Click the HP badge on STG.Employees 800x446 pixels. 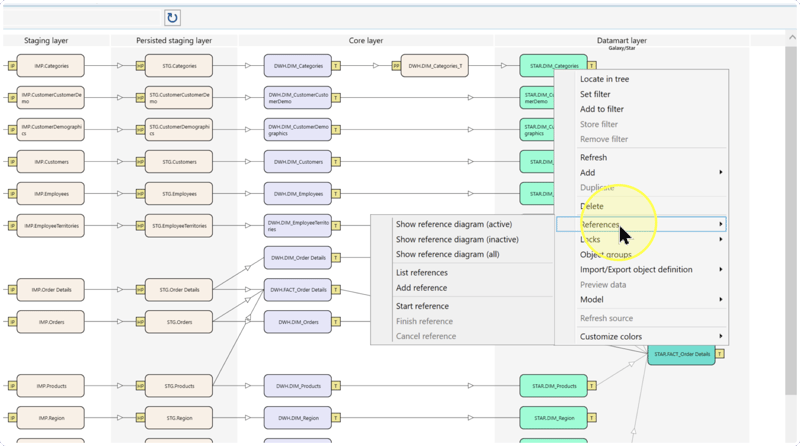(140, 194)
